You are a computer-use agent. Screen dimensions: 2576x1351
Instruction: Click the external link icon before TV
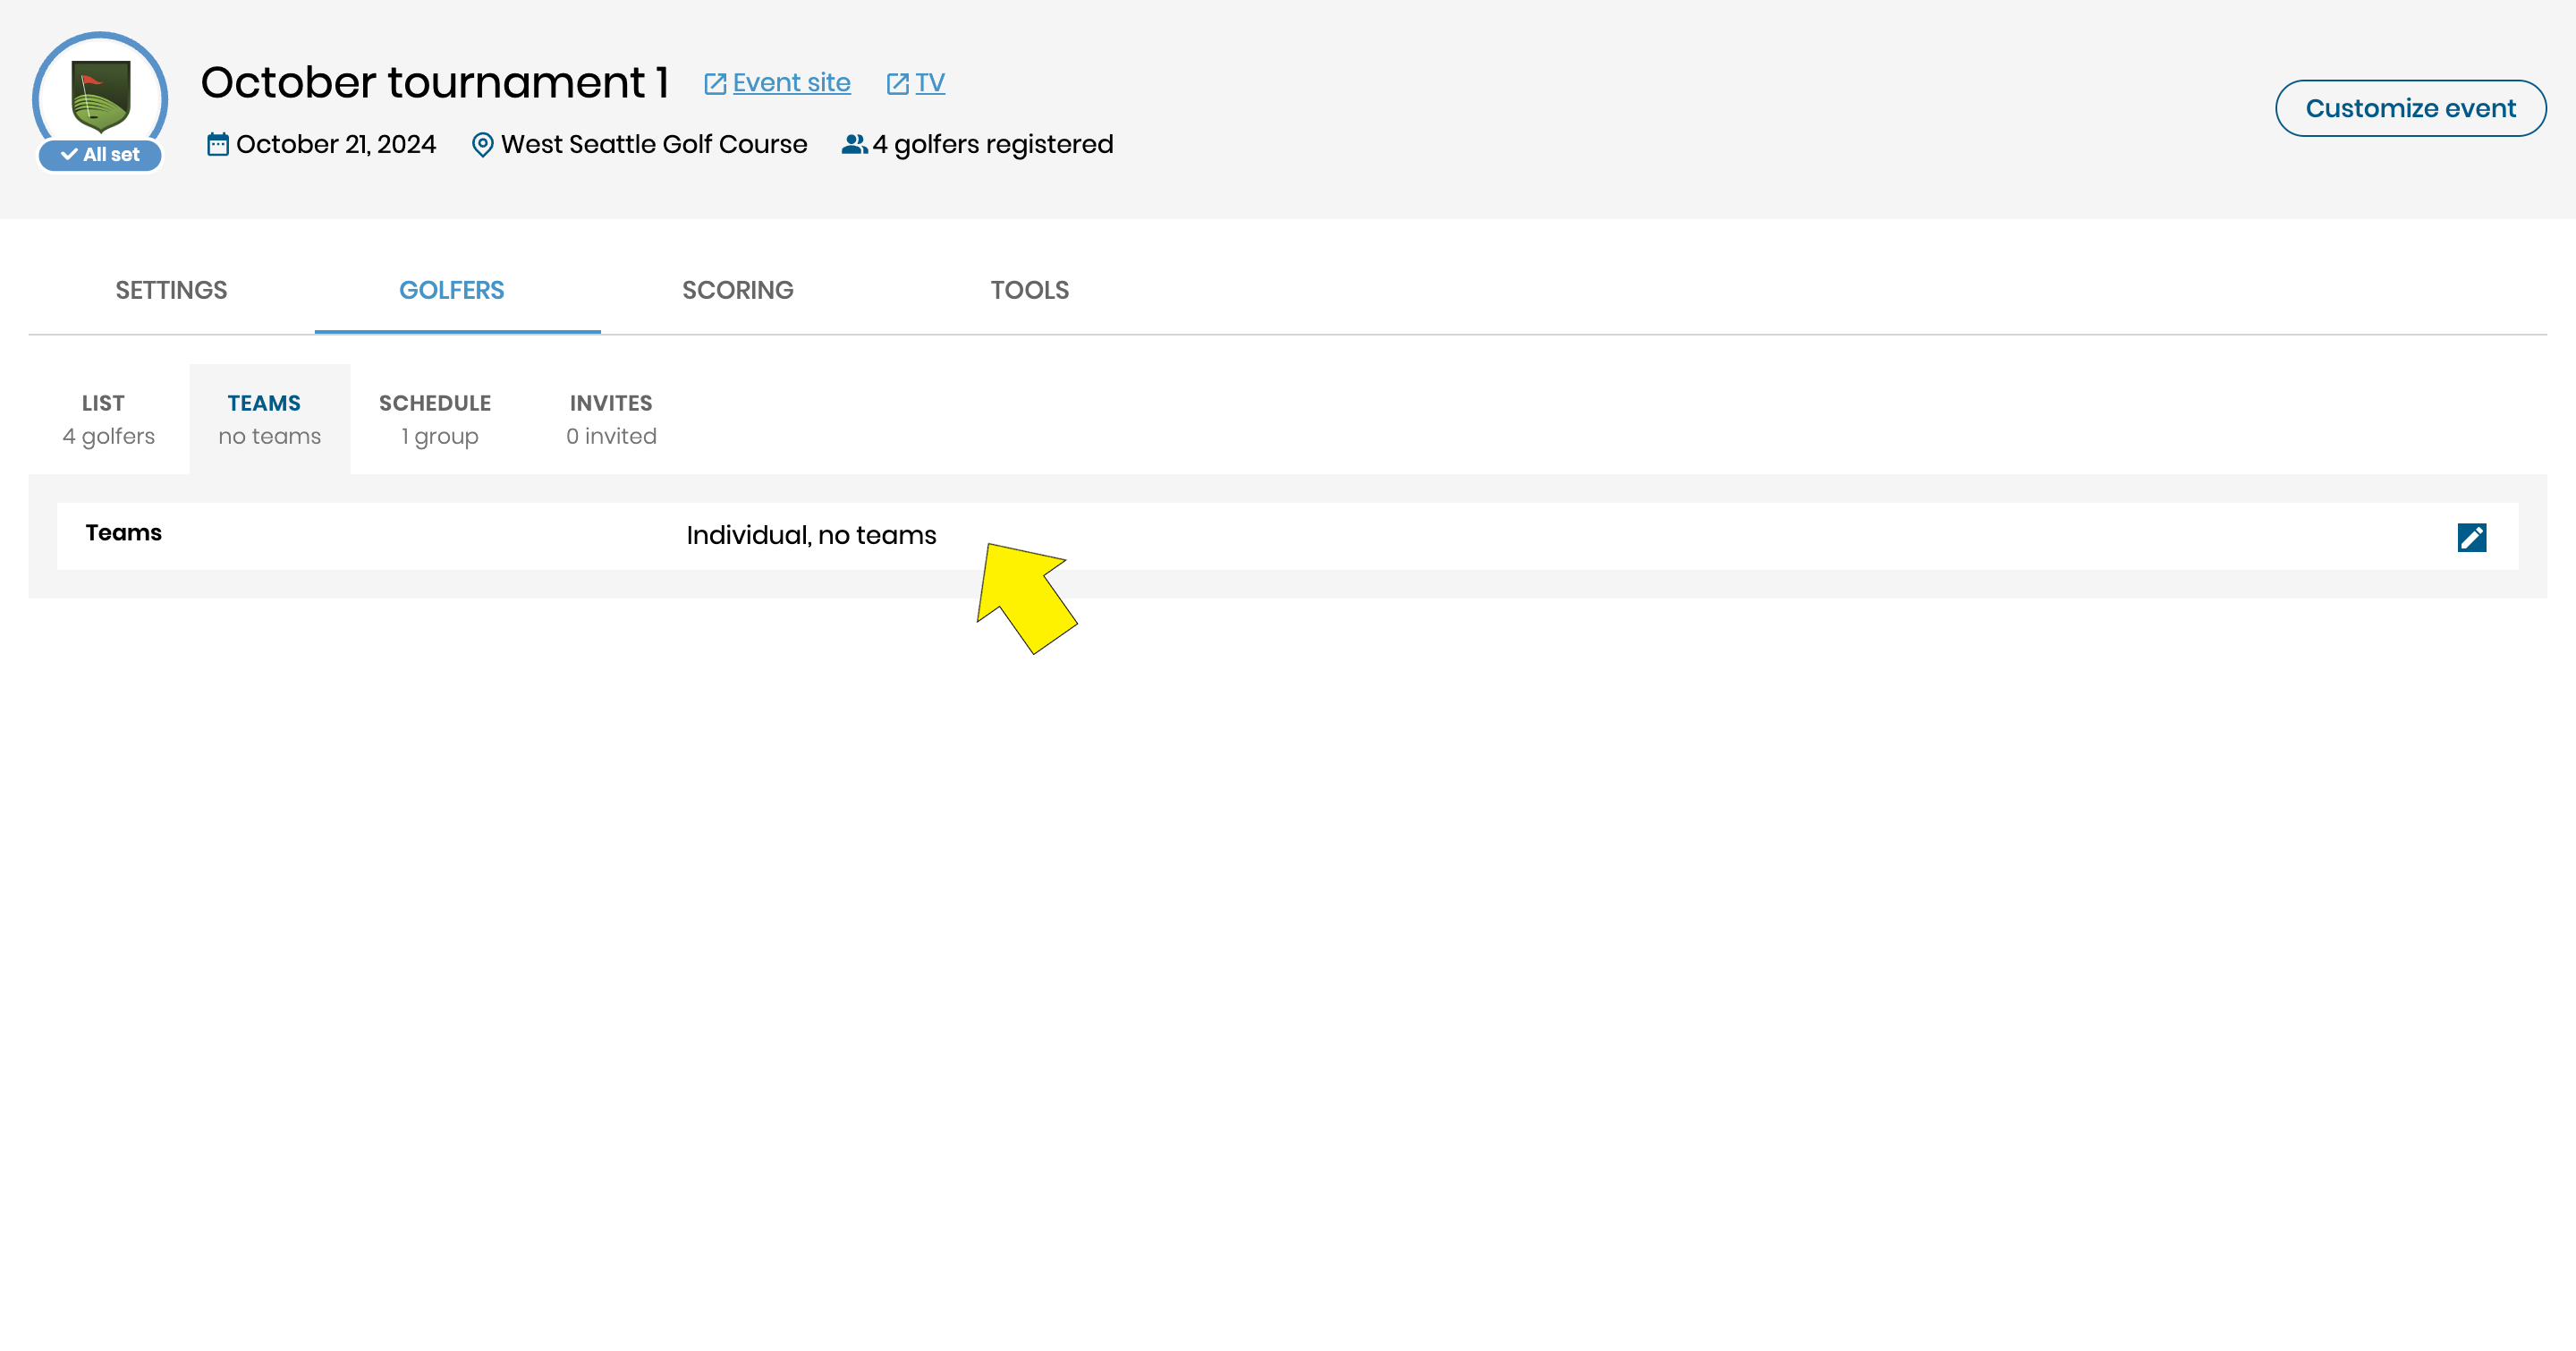pos(897,83)
